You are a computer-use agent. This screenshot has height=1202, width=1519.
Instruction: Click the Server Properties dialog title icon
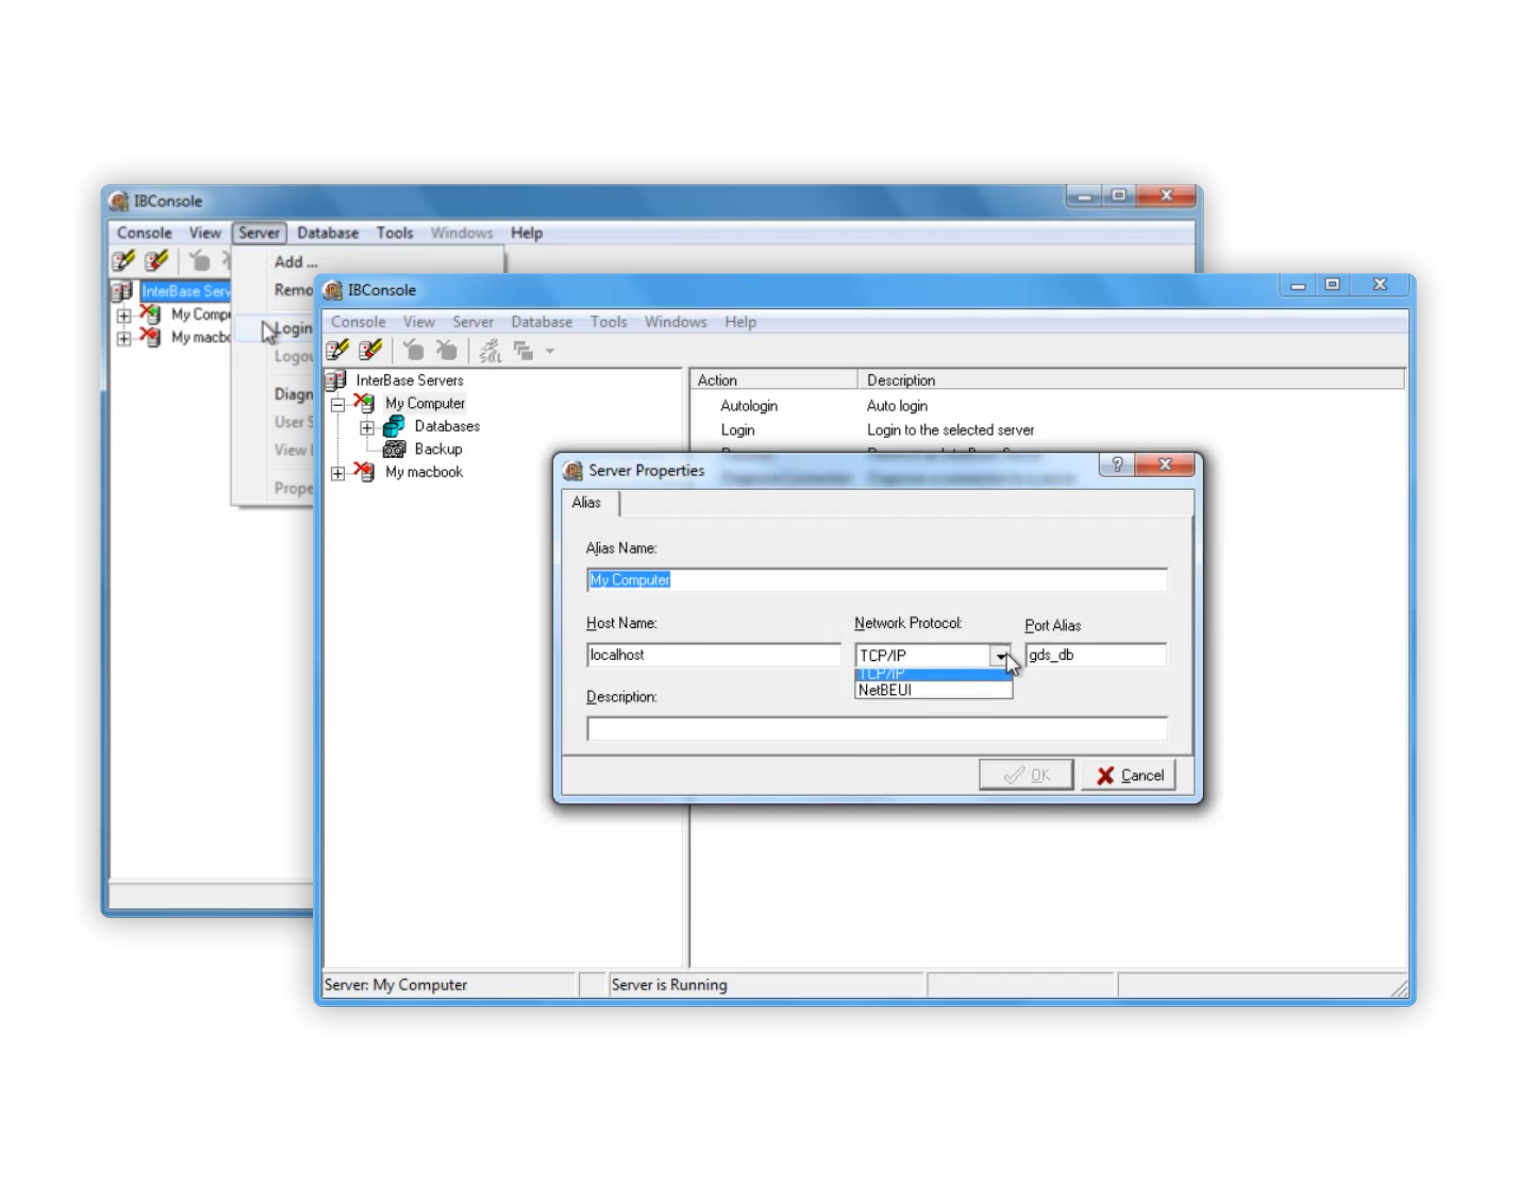(573, 470)
